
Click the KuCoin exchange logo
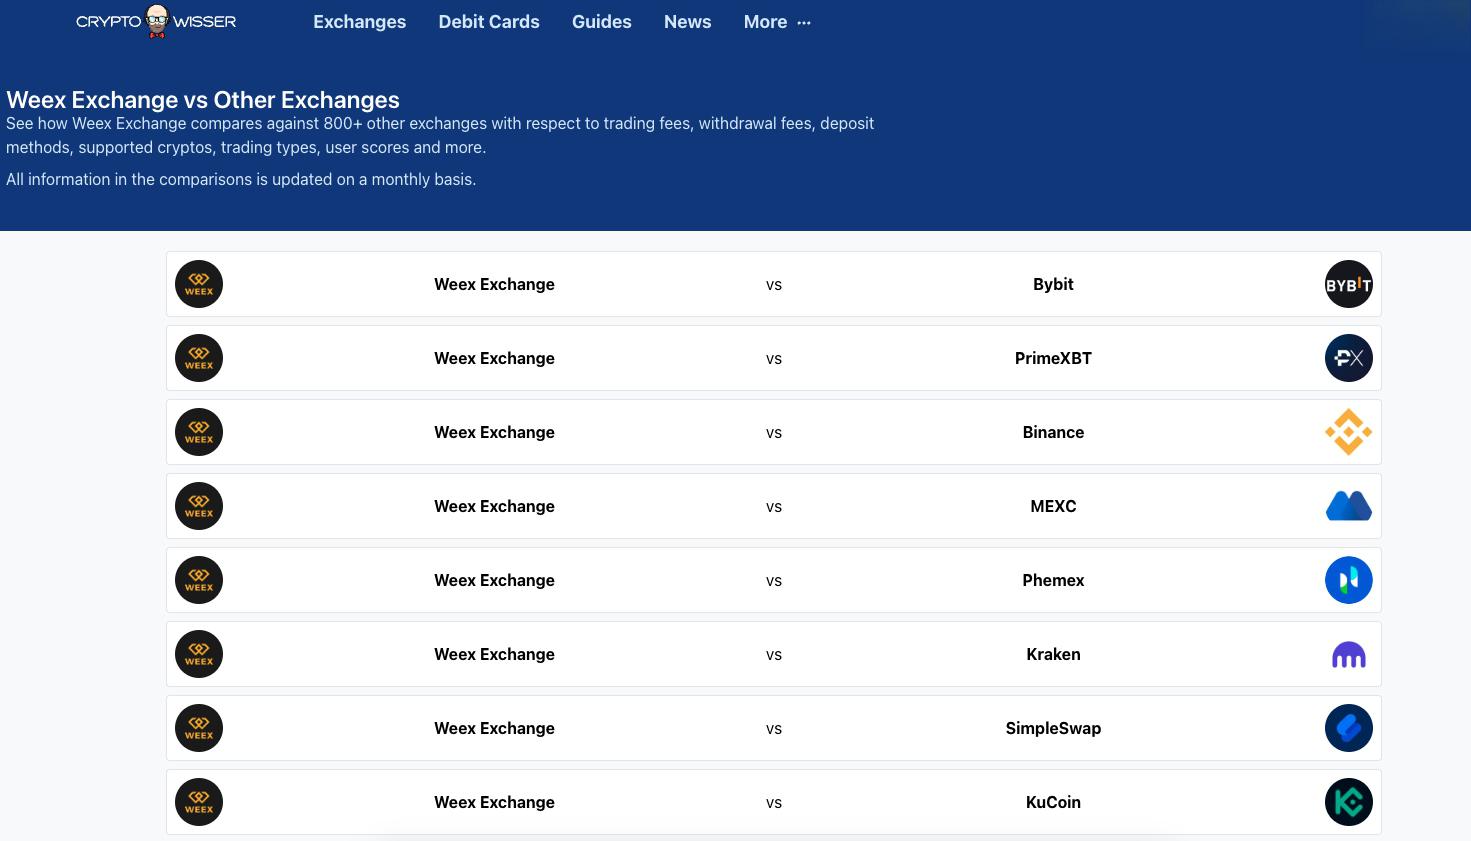coord(1348,802)
